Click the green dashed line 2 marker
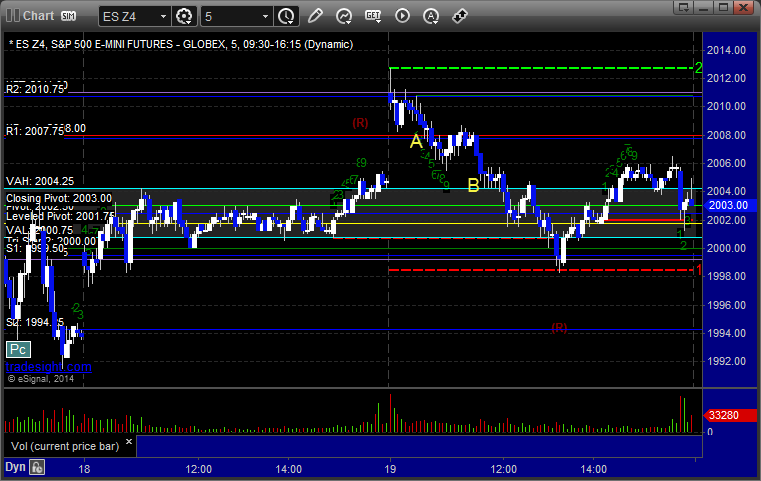 tap(698, 68)
